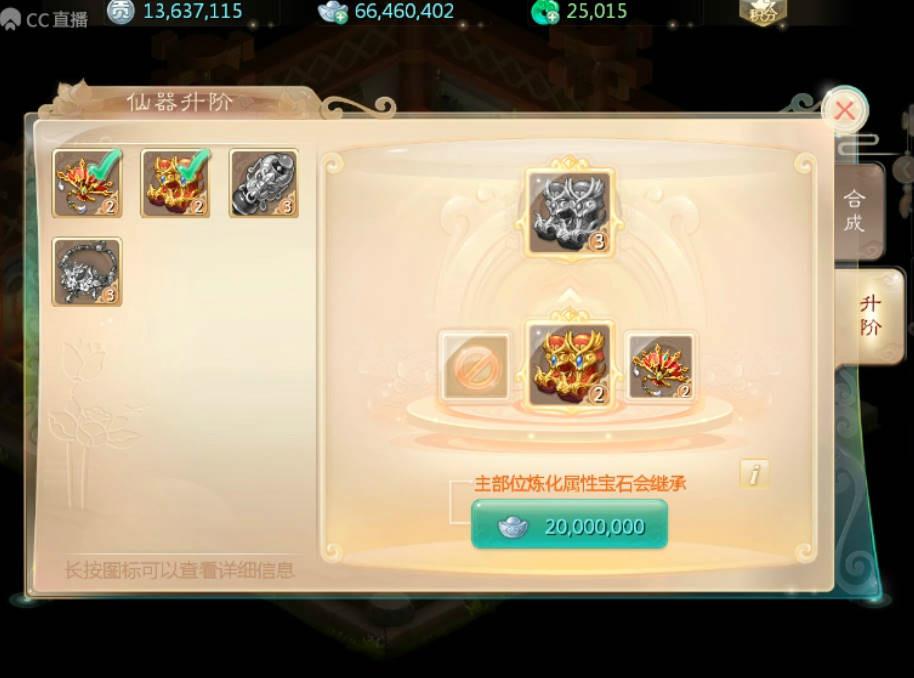This screenshot has height=678, width=914.
Task: Confirm upgrade for 20,000,000 silver
Action: [570, 524]
